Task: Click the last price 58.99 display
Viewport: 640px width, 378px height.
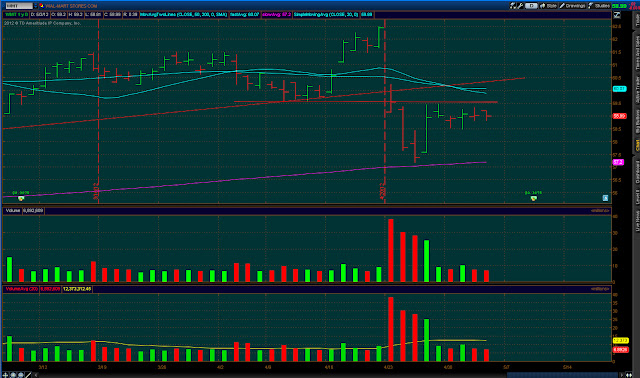Action: [619, 6]
